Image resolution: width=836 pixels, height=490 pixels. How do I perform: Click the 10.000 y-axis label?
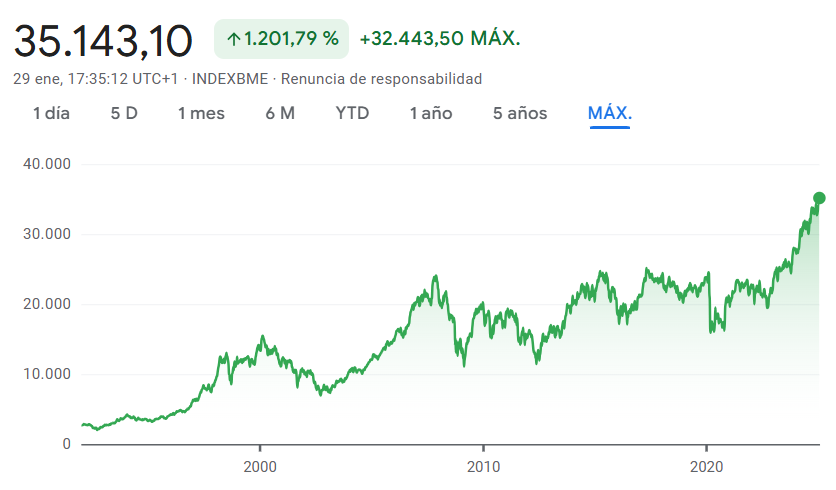click(x=47, y=374)
